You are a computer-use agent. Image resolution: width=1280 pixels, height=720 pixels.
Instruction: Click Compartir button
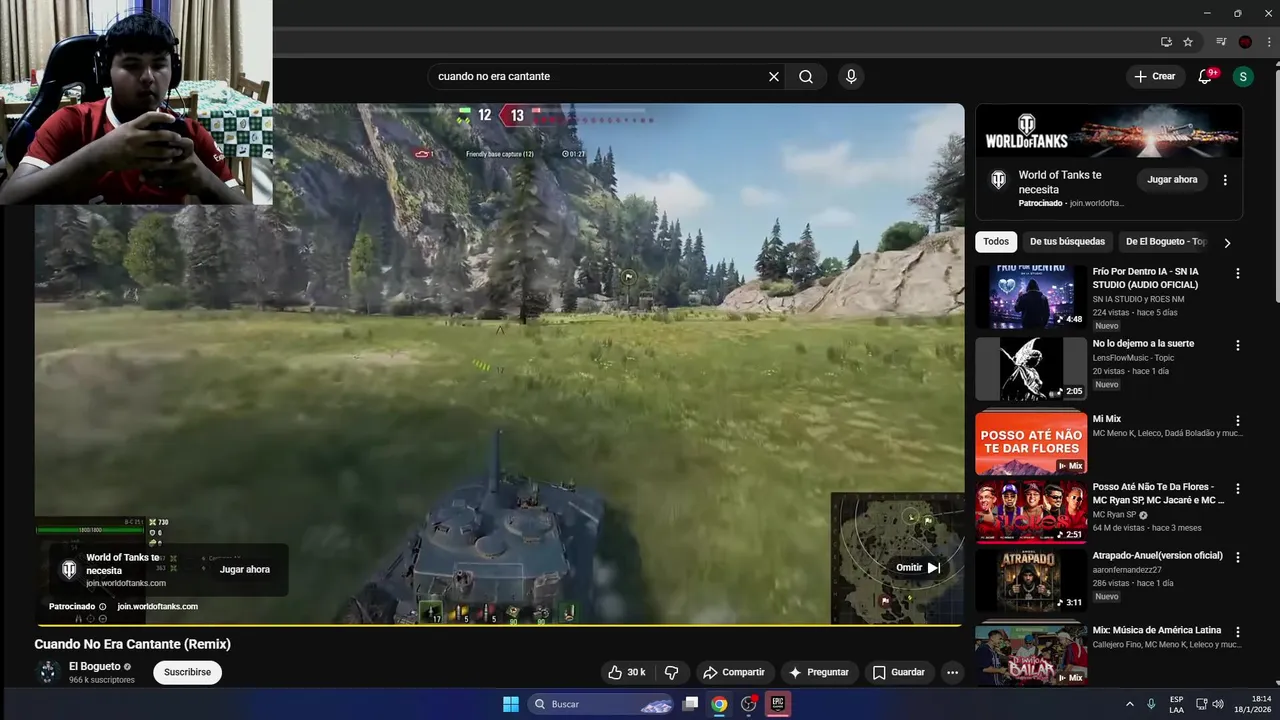(x=734, y=672)
